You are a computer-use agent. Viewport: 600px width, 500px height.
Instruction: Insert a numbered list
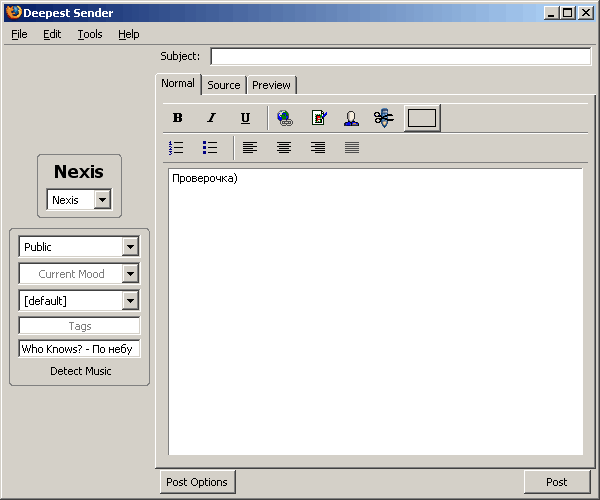(x=177, y=148)
